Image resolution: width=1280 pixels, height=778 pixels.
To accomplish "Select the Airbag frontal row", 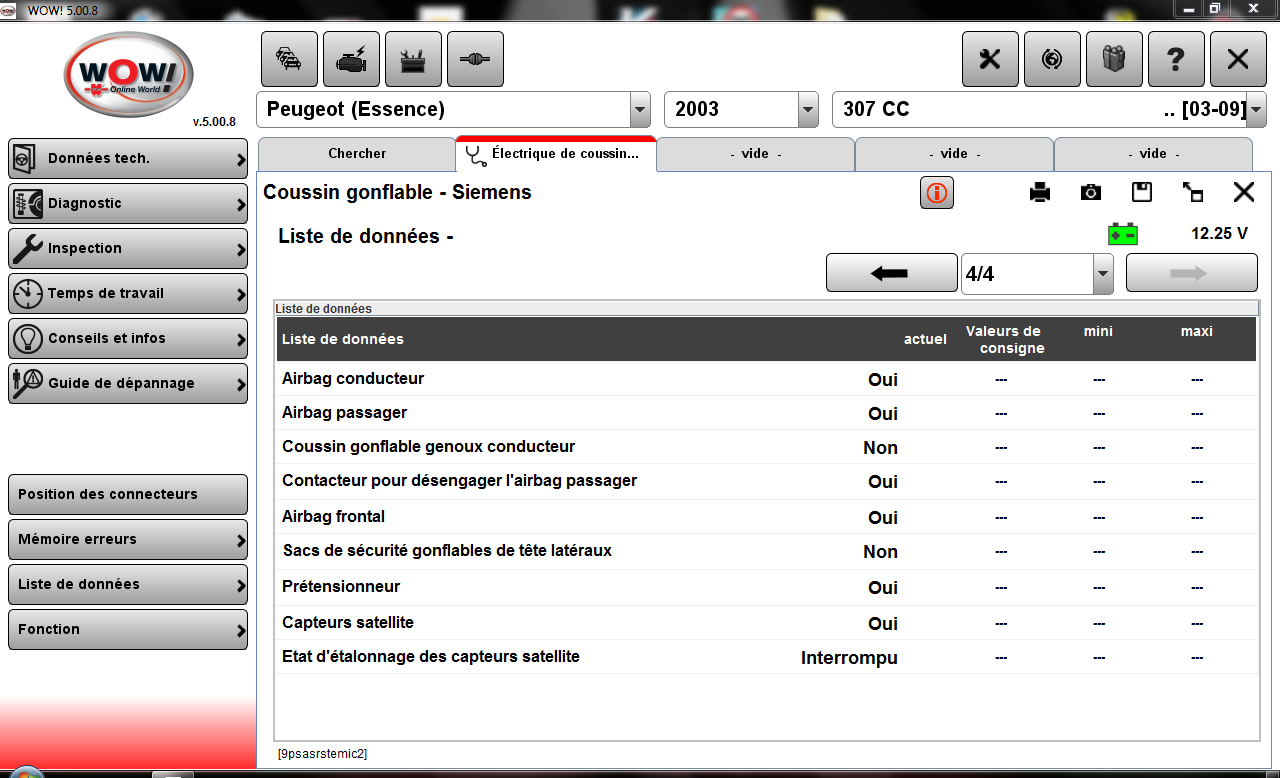I will (766, 517).
